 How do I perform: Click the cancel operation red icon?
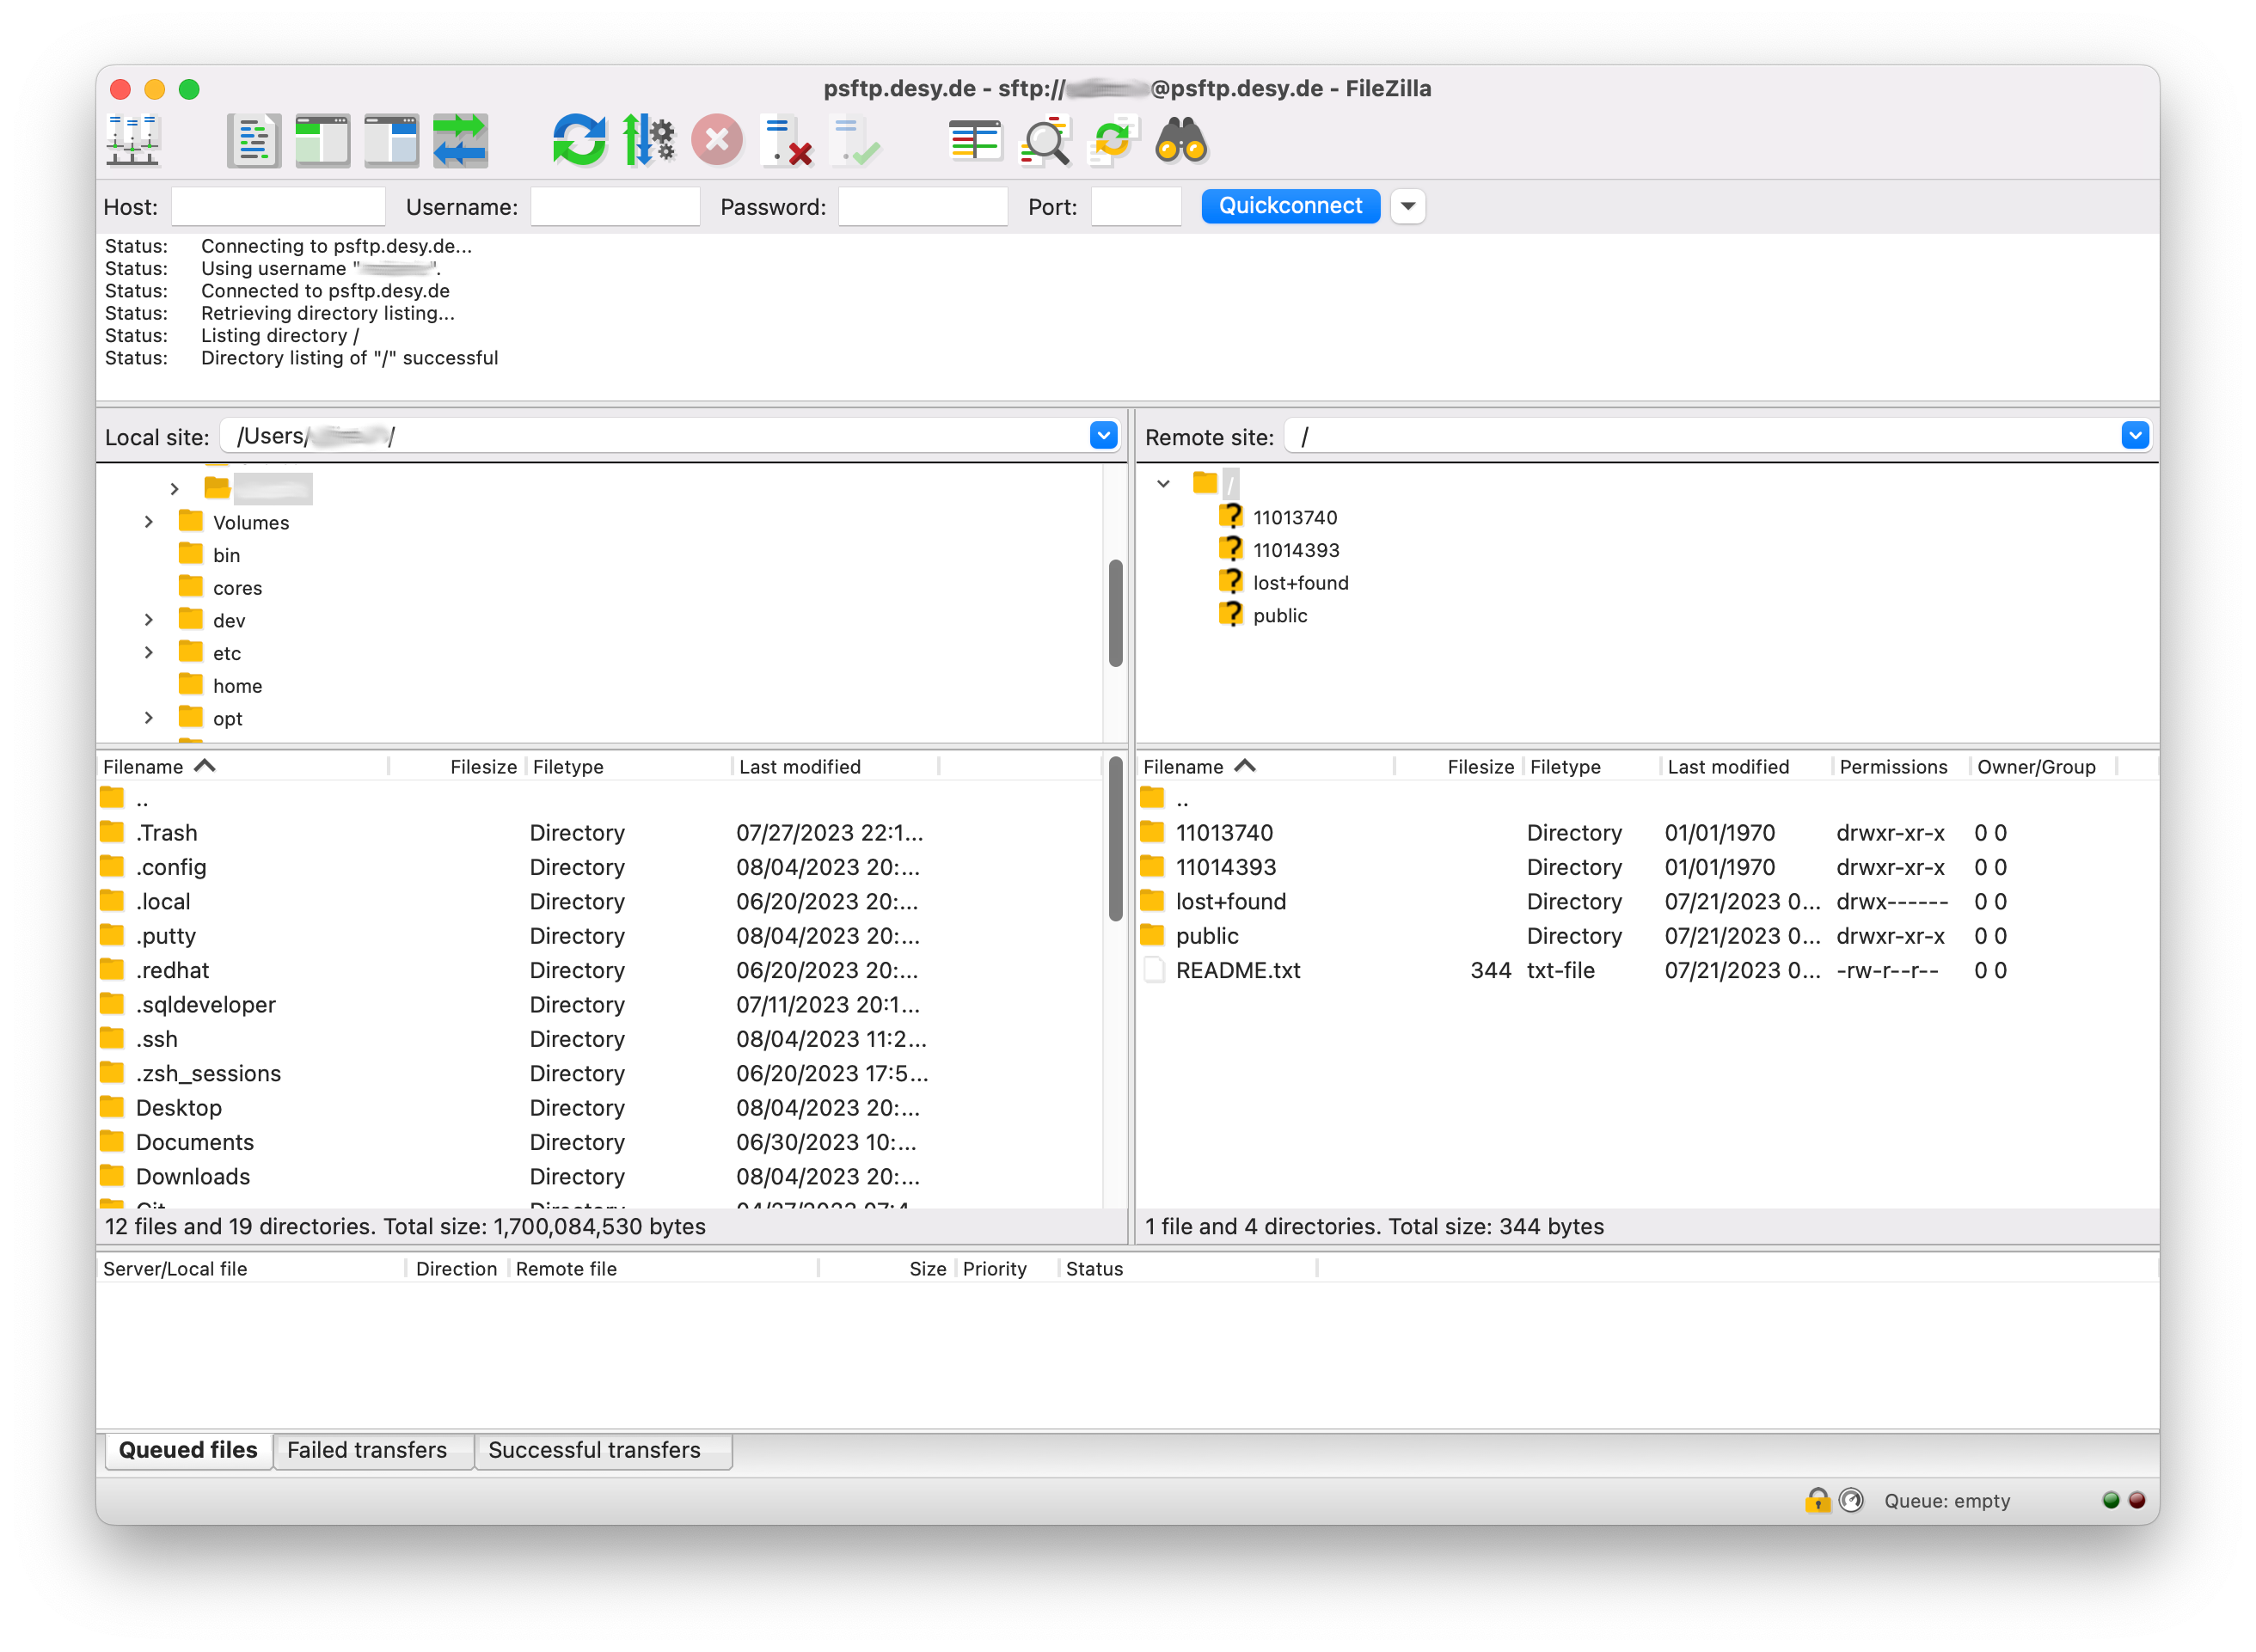(x=717, y=140)
